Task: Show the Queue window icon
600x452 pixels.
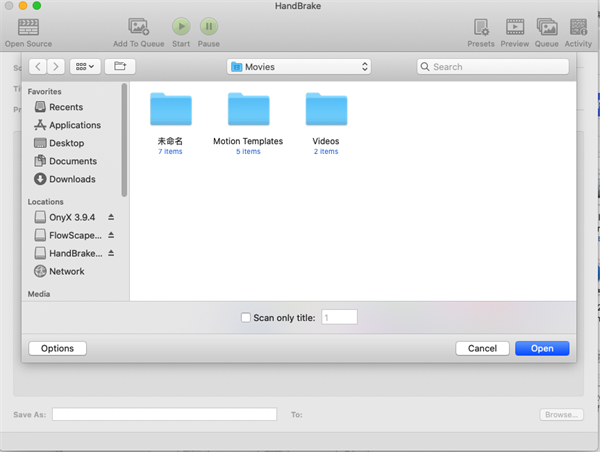Action: coord(547,27)
